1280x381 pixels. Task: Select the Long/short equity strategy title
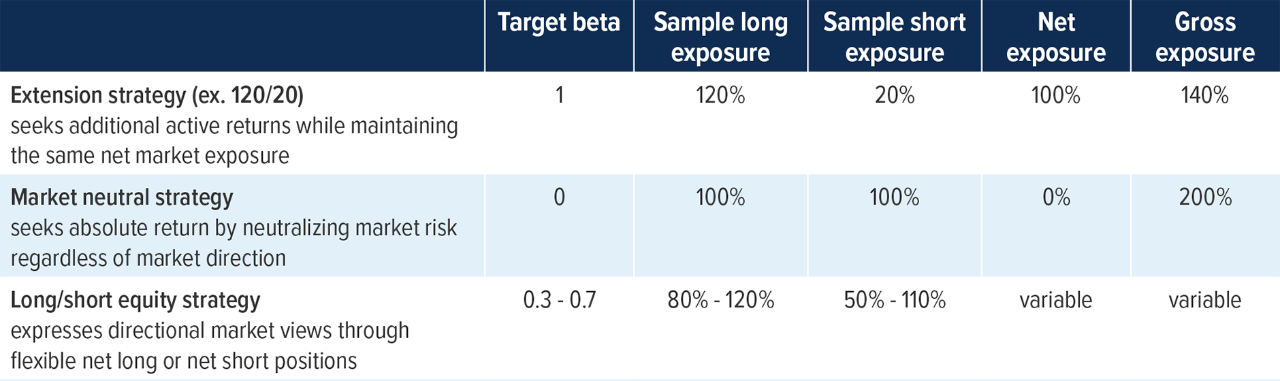(135, 300)
